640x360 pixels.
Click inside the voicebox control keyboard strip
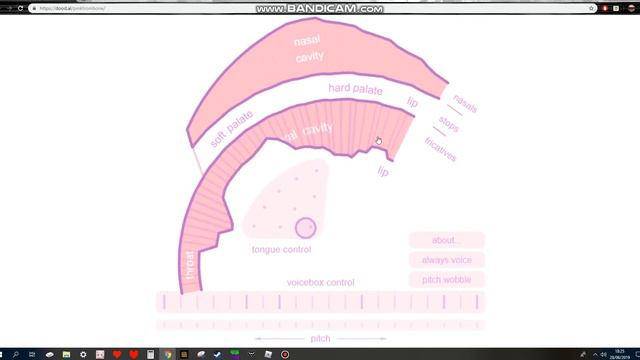320,302
